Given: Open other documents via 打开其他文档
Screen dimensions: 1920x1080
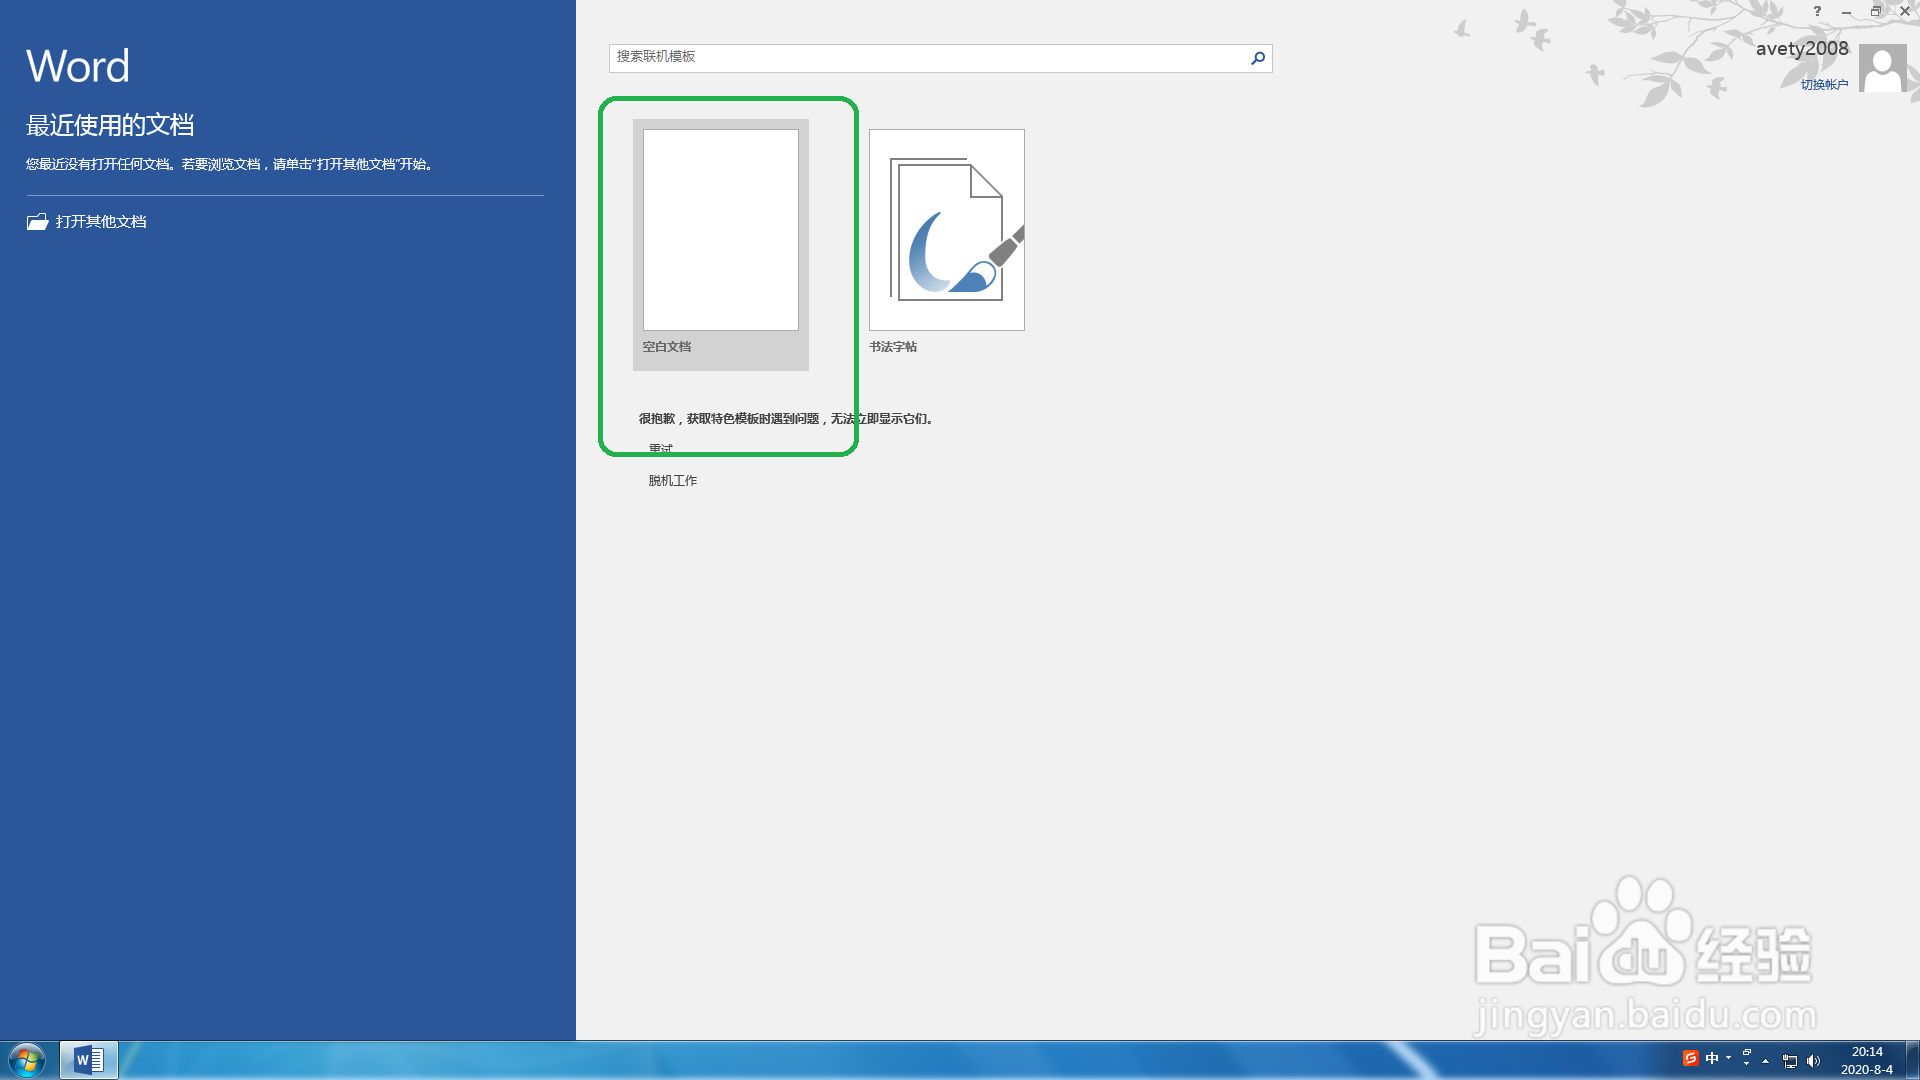Looking at the screenshot, I should pyautogui.click(x=87, y=222).
